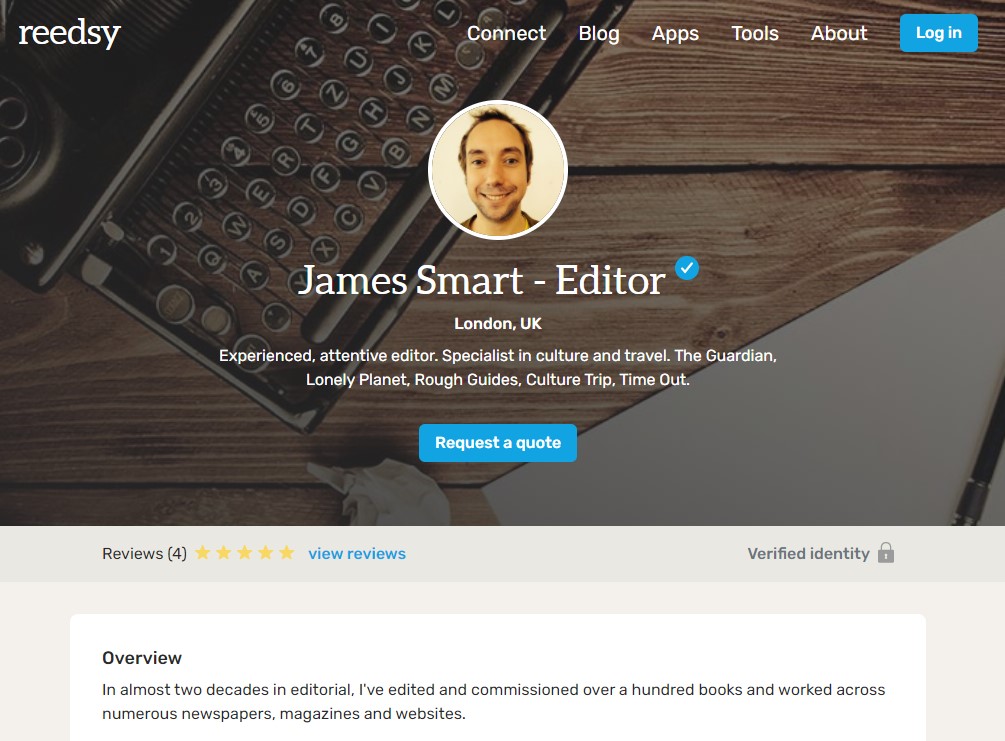
Task: Go to the Blog page
Action: pos(599,33)
